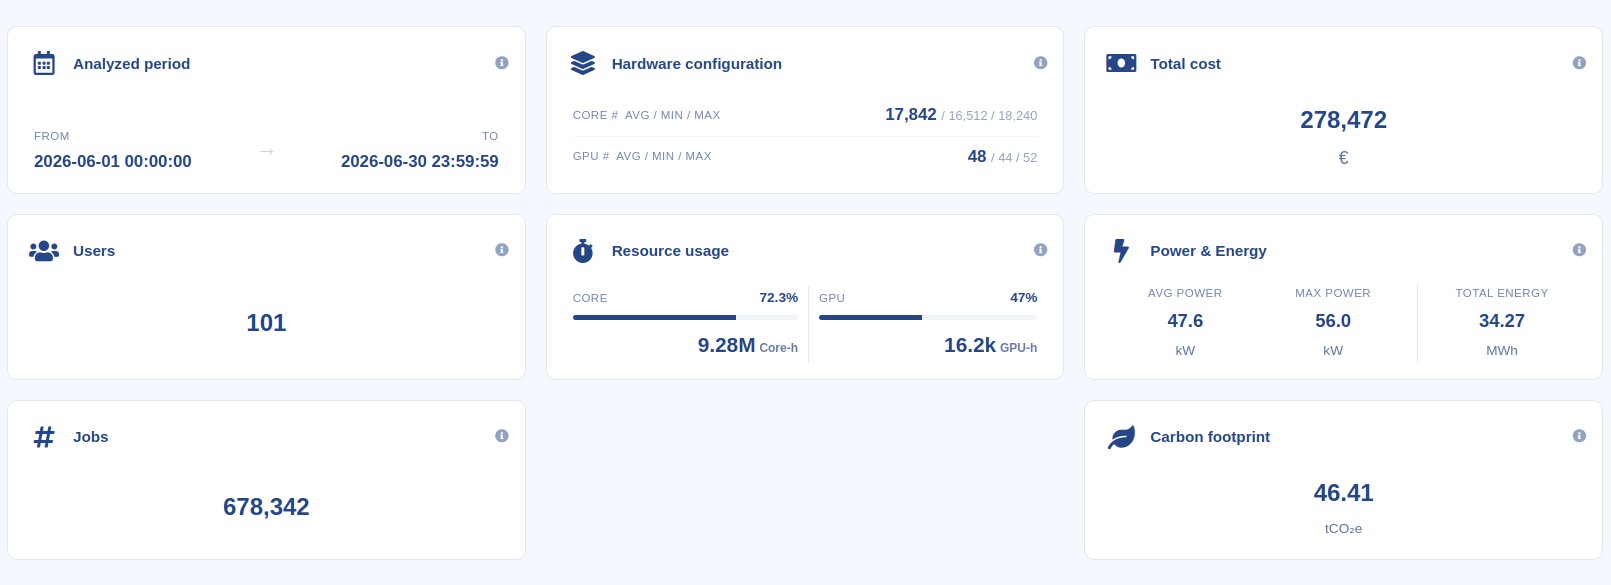
Task: Click the total cost value 278,472
Action: (1343, 120)
